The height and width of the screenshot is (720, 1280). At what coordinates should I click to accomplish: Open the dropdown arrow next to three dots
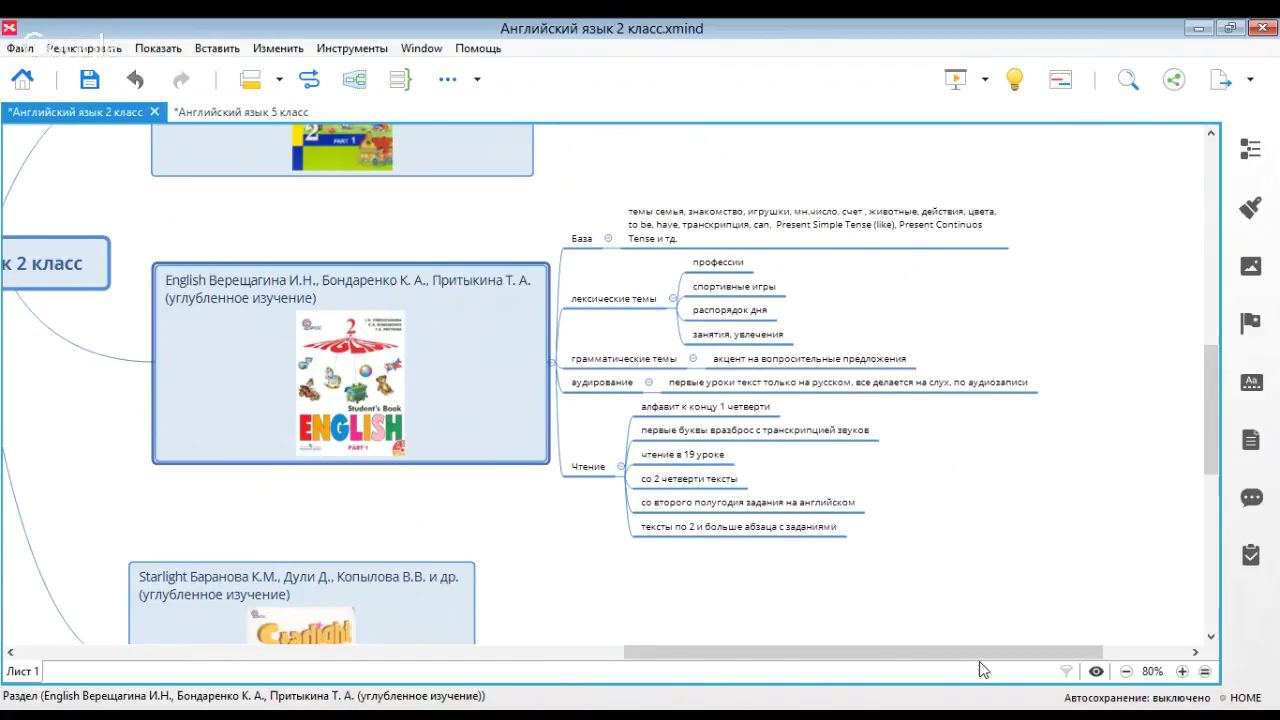[477, 80]
